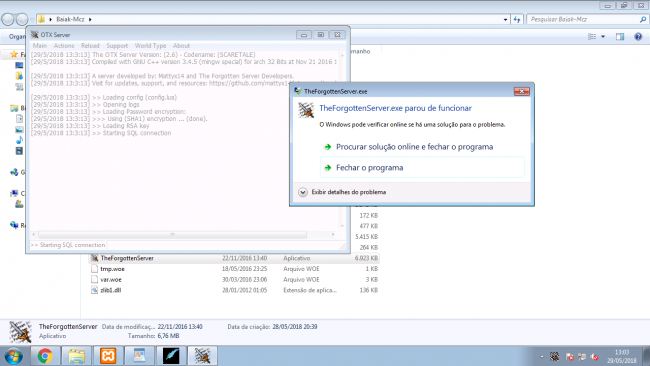Toggle the Explorer preview pane

tap(620, 36)
